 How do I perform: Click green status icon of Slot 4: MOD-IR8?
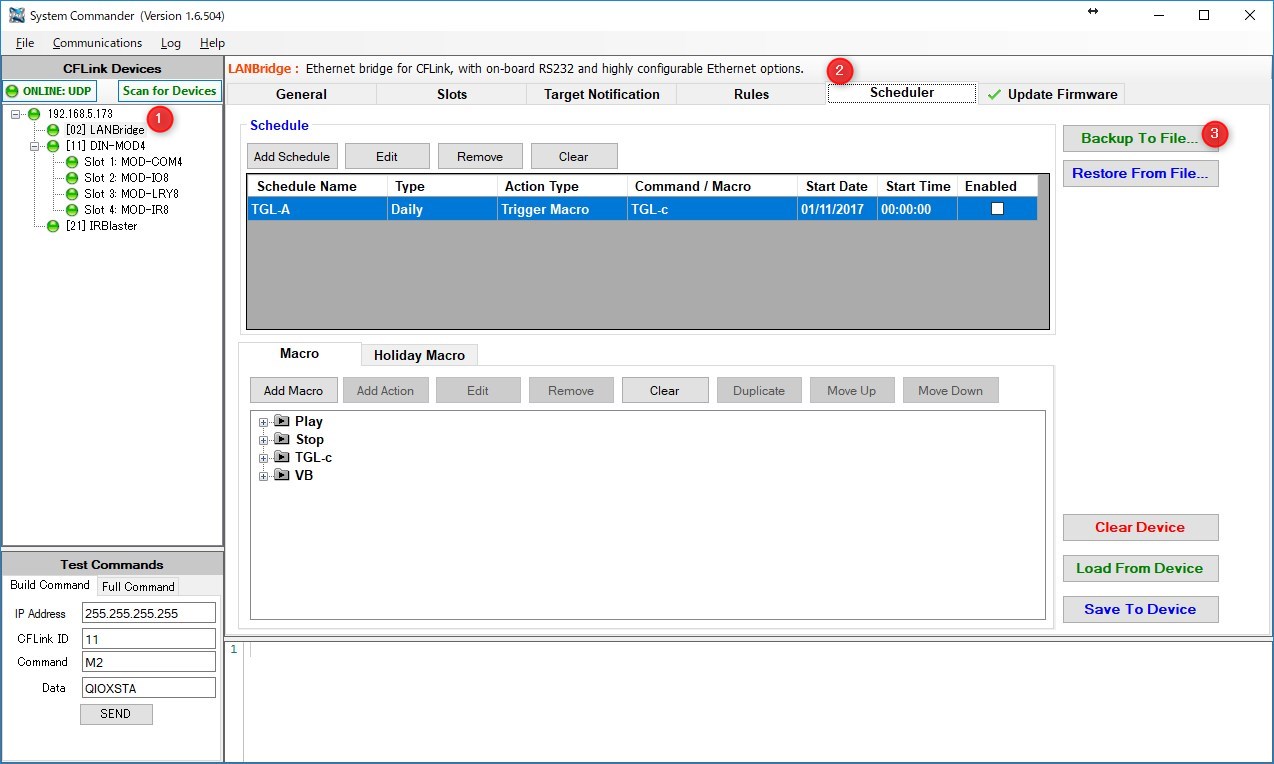[x=72, y=210]
